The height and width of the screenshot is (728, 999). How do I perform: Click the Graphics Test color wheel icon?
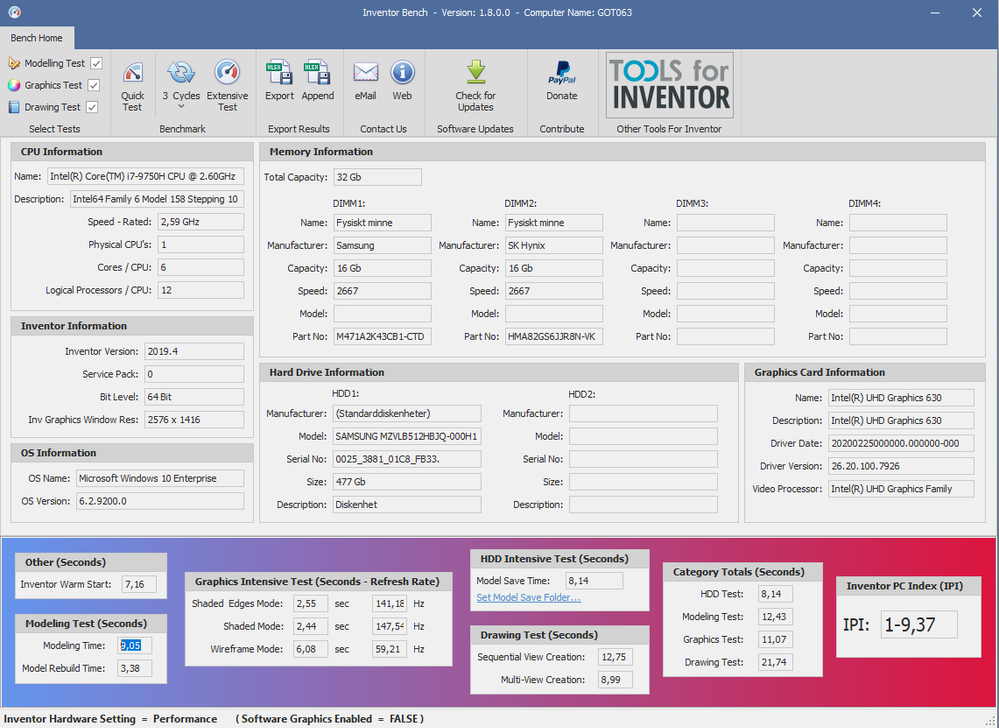pyautogui.click(x=14, y=85)
